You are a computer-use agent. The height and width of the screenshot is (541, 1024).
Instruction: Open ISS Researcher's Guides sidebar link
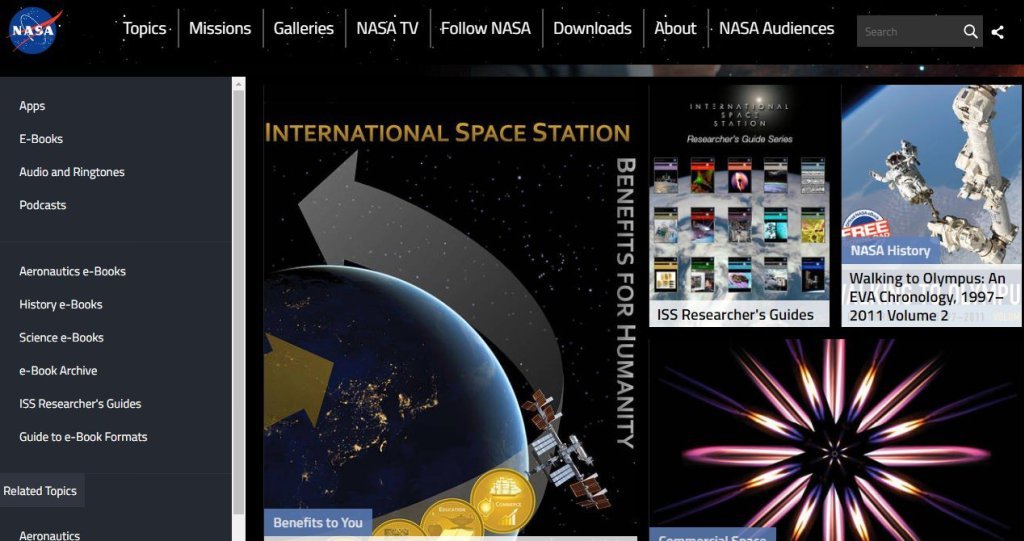point(80,403)
